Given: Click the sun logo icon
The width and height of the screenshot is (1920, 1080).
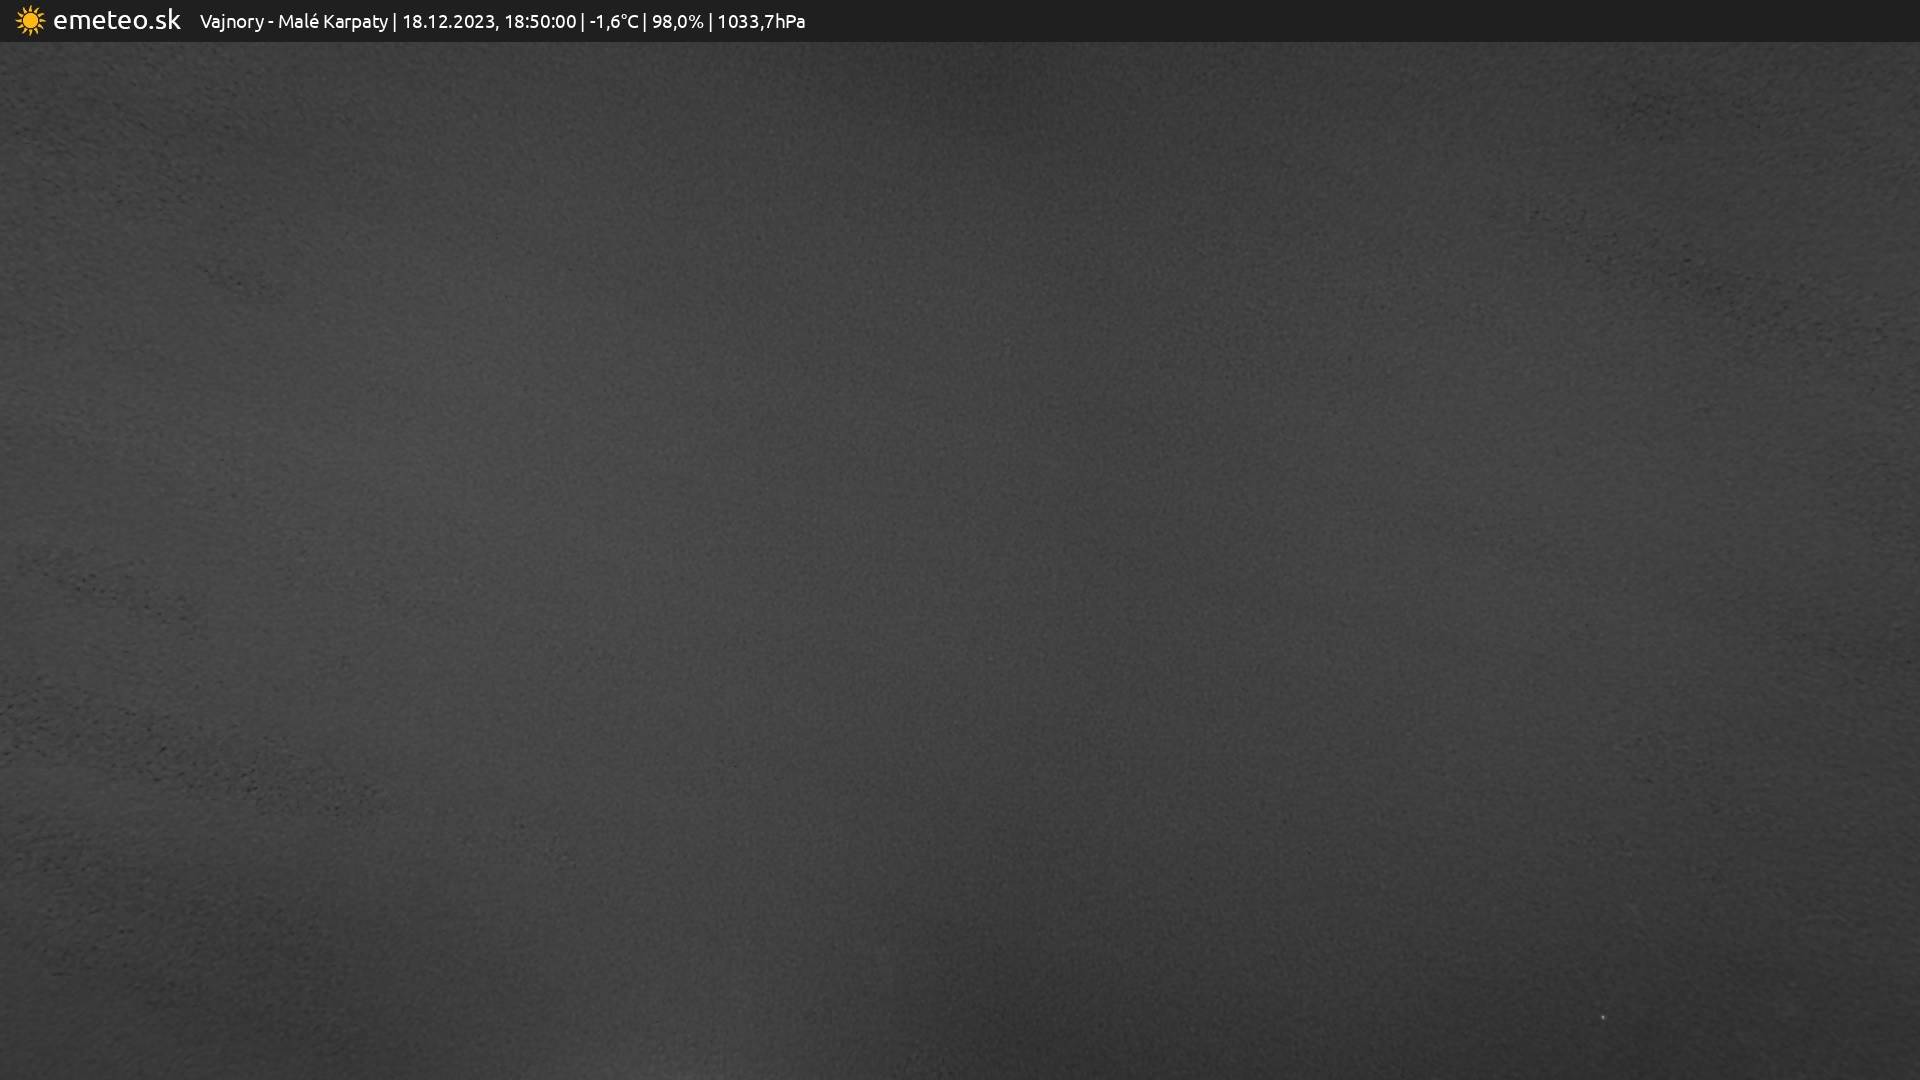Looking at the screenshot, I should tap(30, 21).
